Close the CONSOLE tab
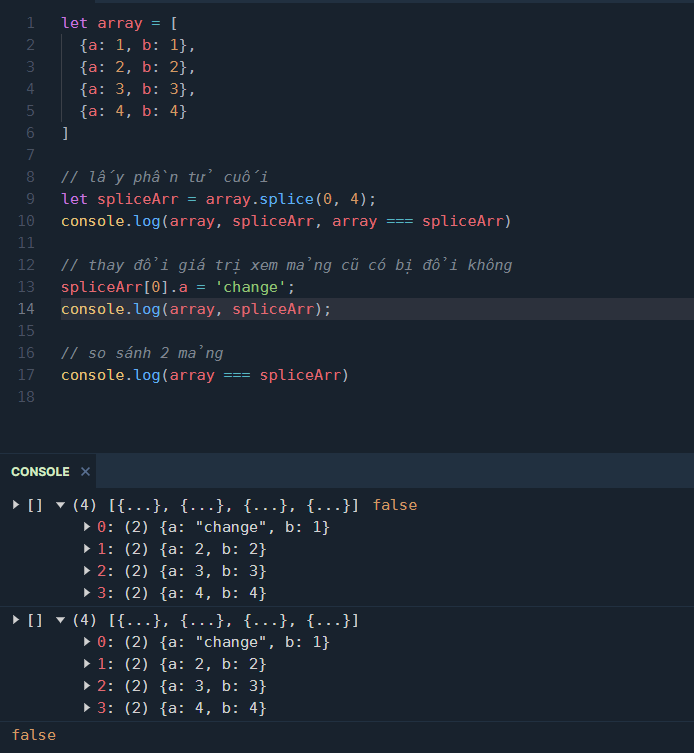 tap(85, 472)
